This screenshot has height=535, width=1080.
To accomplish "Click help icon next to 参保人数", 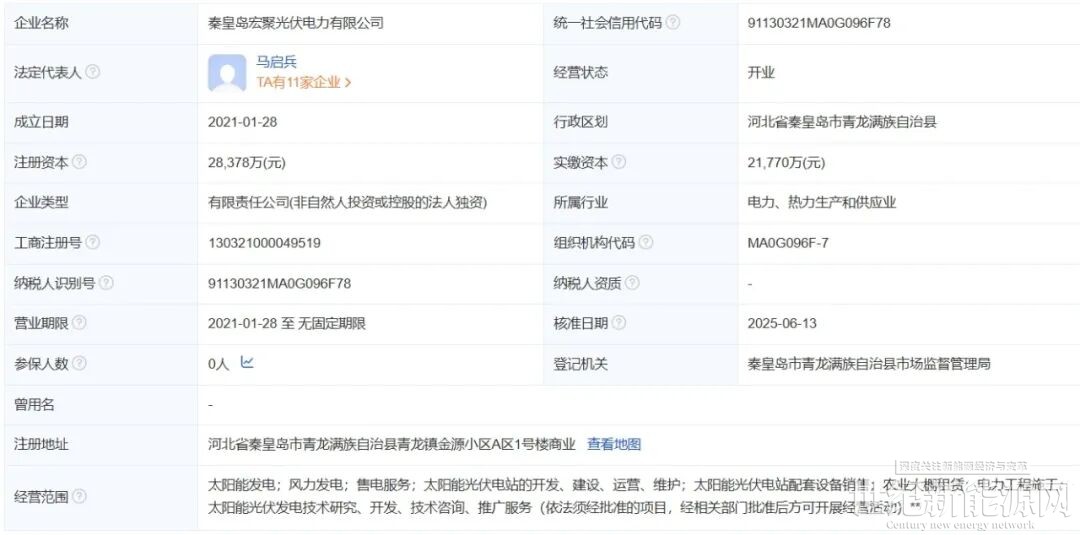I will click(79, 364).
